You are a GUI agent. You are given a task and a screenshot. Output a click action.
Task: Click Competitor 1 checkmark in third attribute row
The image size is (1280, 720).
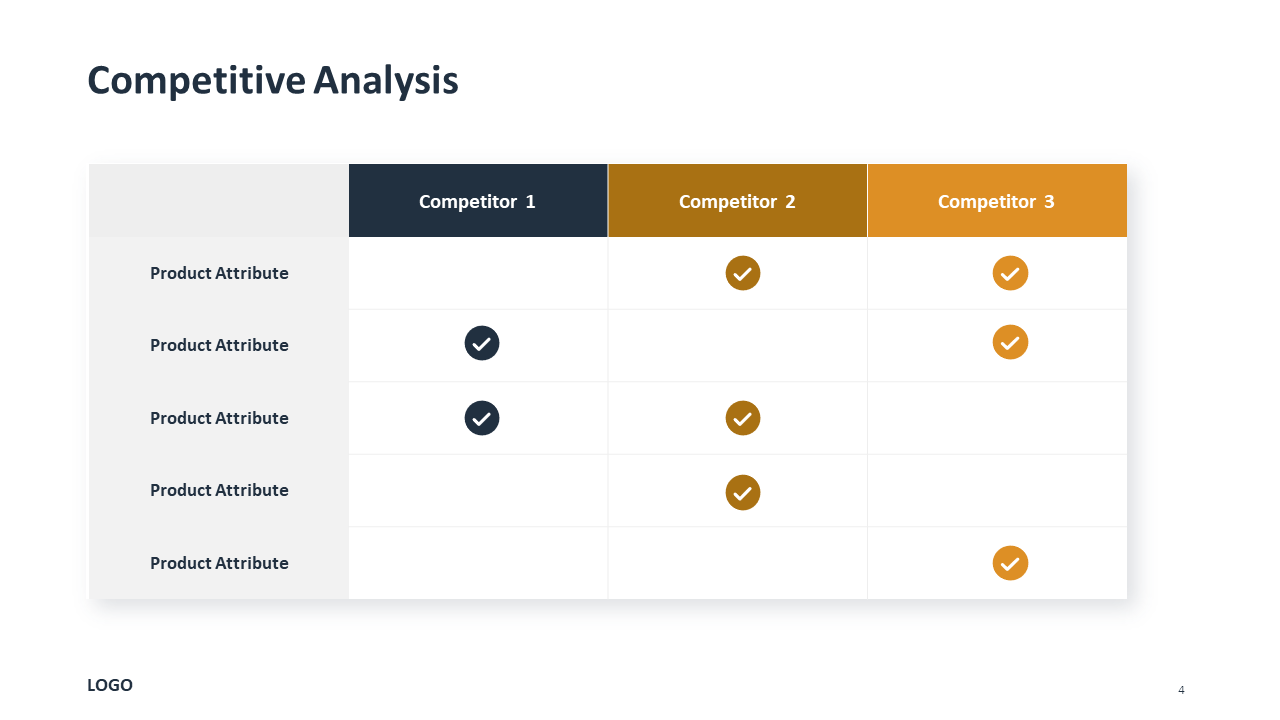coord(482,418)
